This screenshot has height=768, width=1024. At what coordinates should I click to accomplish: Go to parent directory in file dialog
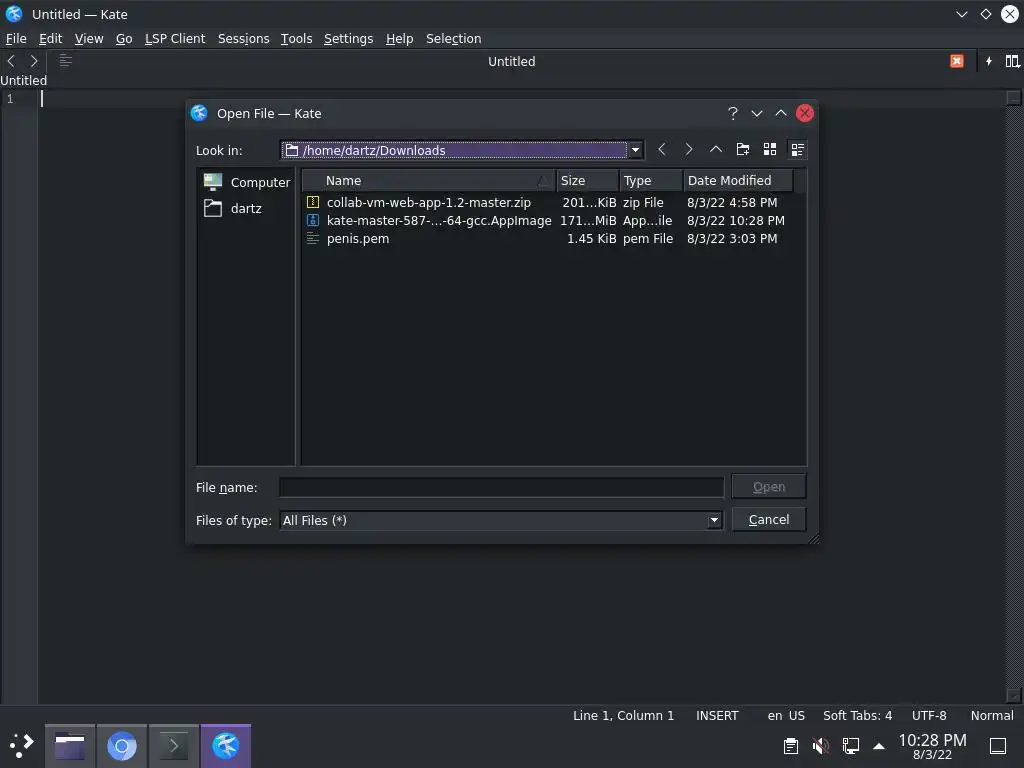716,150
